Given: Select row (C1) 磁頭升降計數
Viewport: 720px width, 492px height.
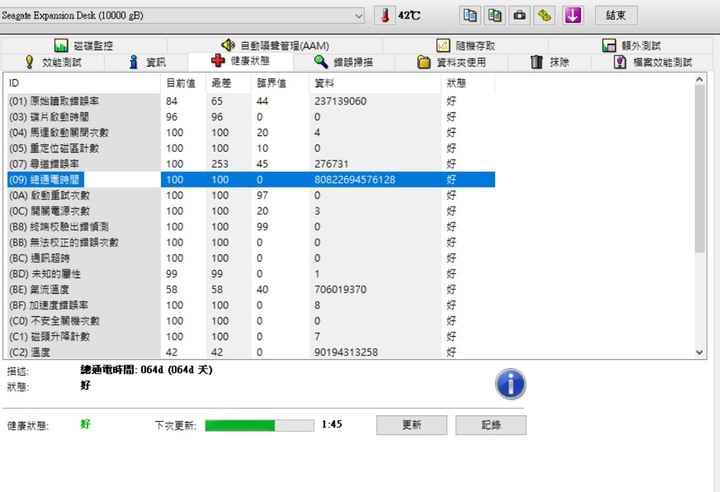Looking at the screenshot, I should pyautogui.click(x=251, y=336).
